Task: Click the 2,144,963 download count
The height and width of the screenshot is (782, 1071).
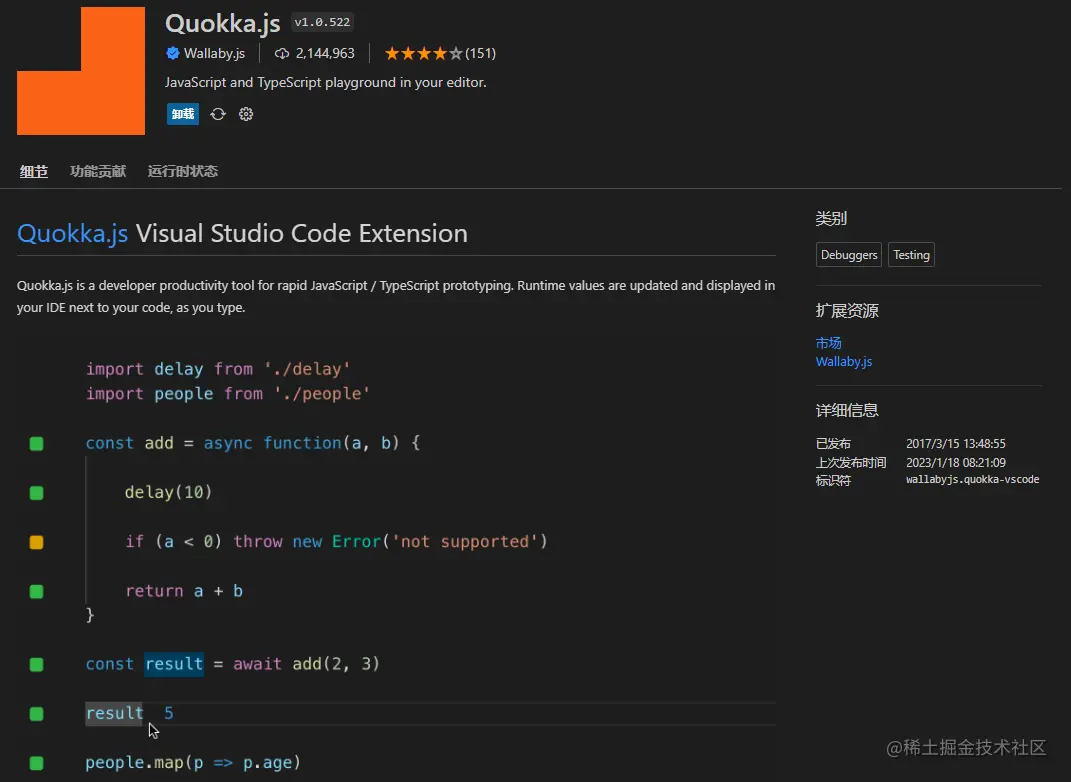Action: pos(325,53)
